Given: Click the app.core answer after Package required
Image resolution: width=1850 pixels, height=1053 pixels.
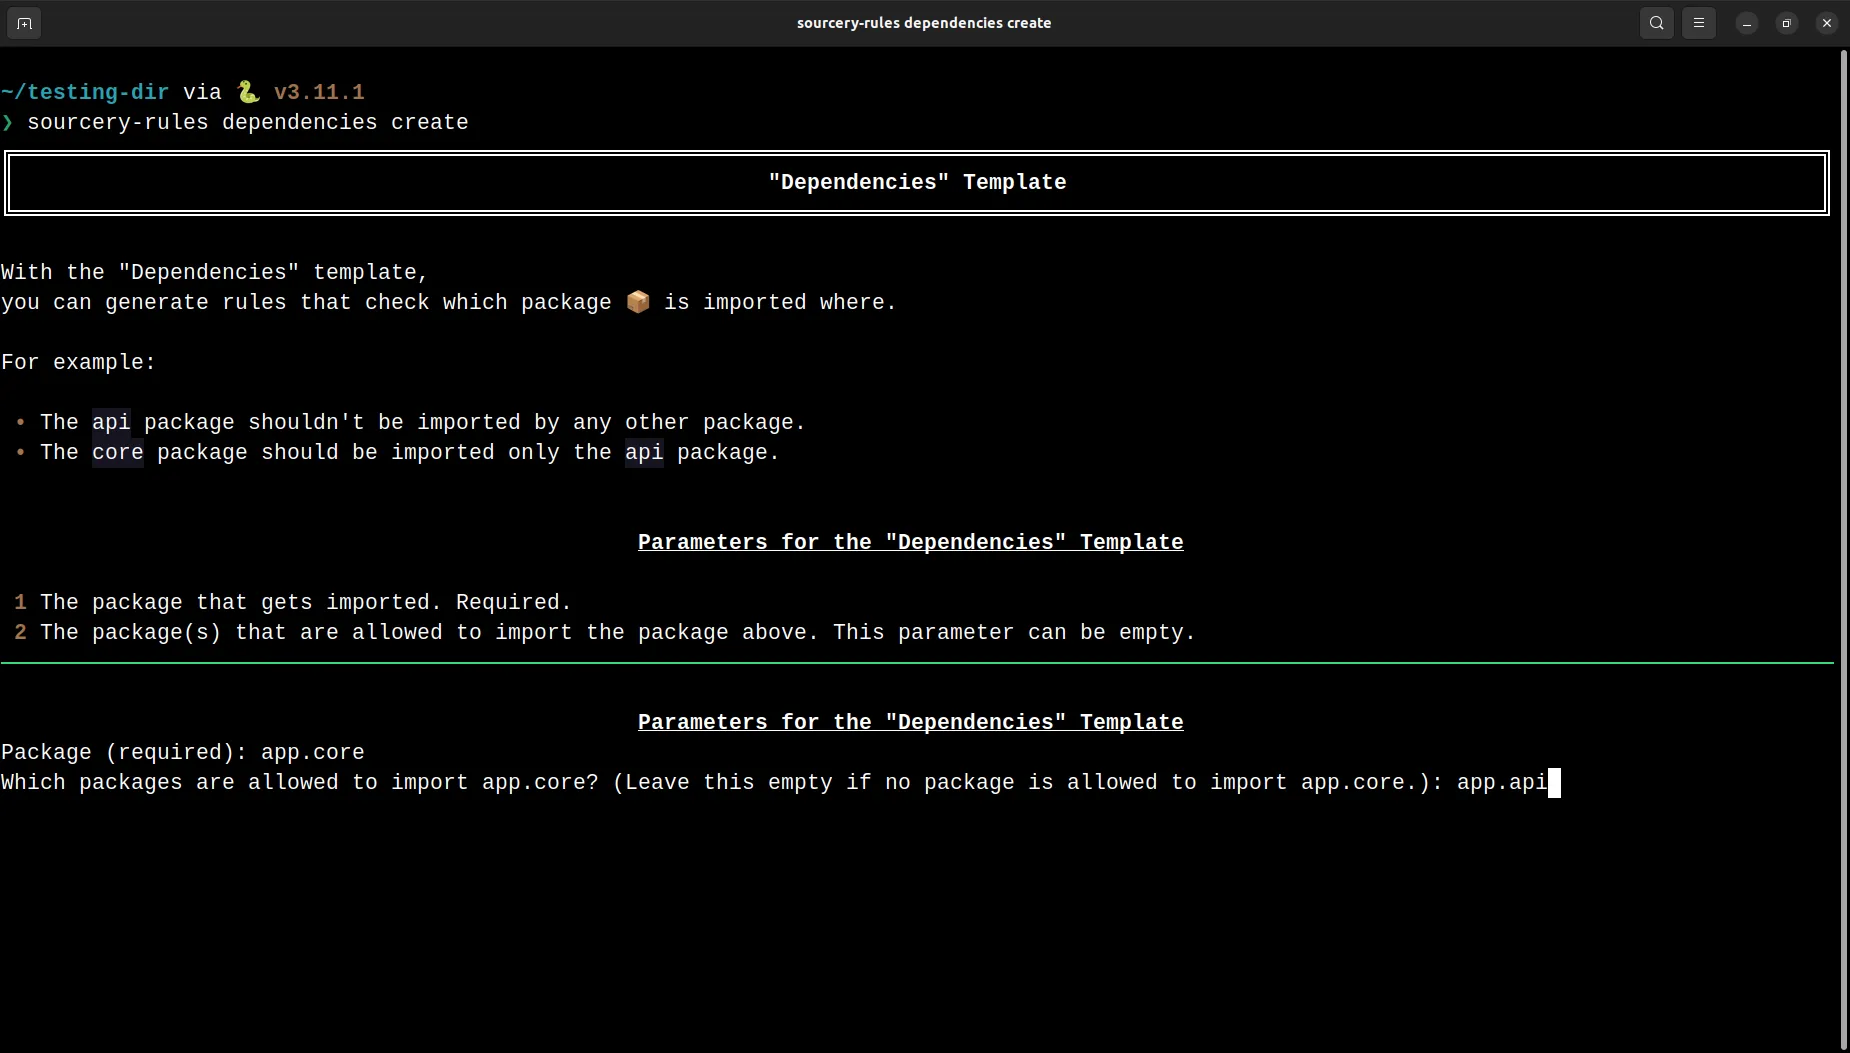Looking at the screenshot, I should [x=312, y=752].
